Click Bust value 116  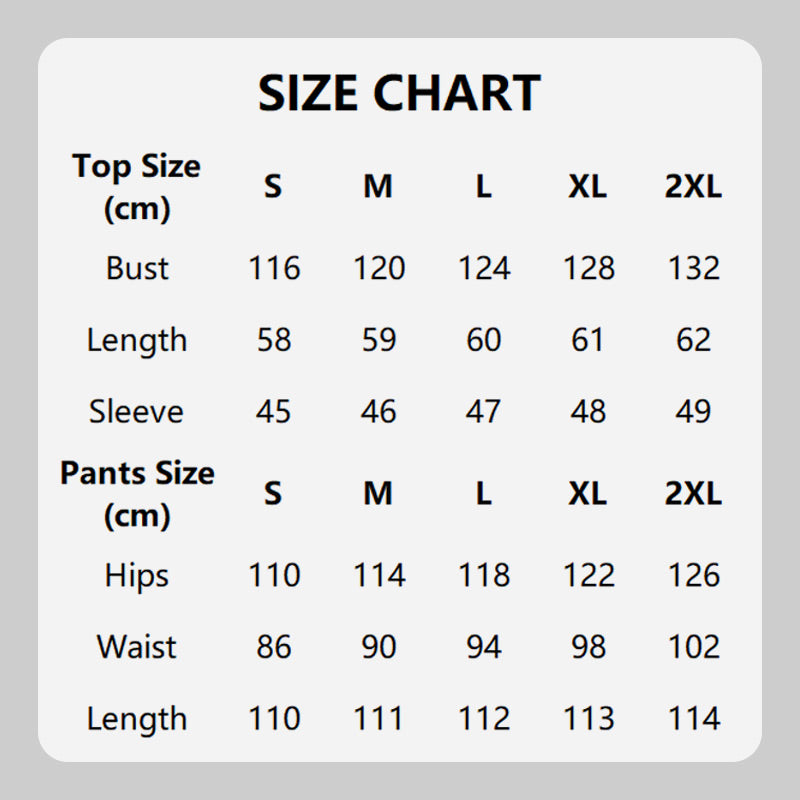click(x=274, y=268)
